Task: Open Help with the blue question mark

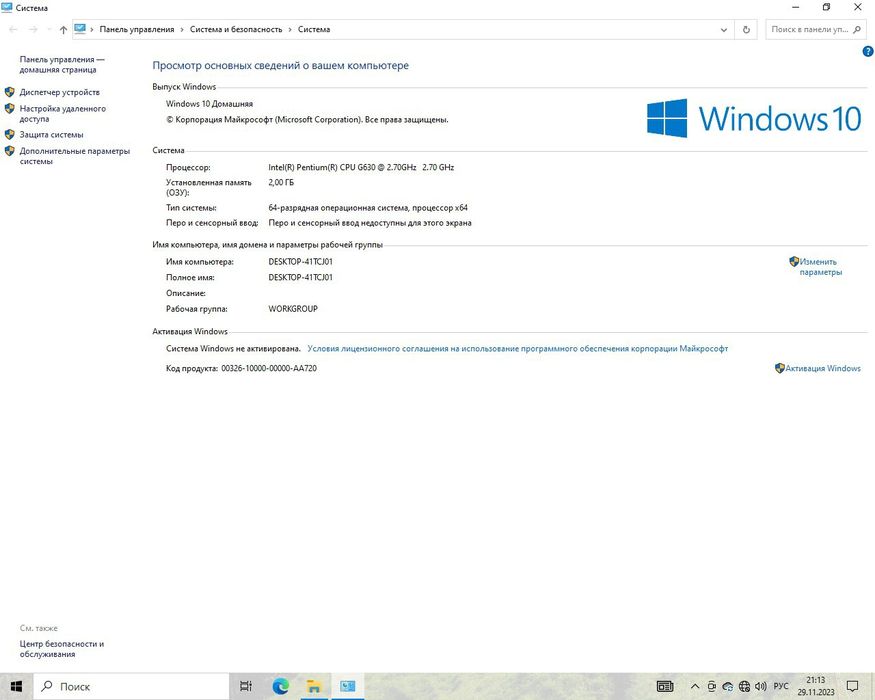Action: click(x=868, y=51)
